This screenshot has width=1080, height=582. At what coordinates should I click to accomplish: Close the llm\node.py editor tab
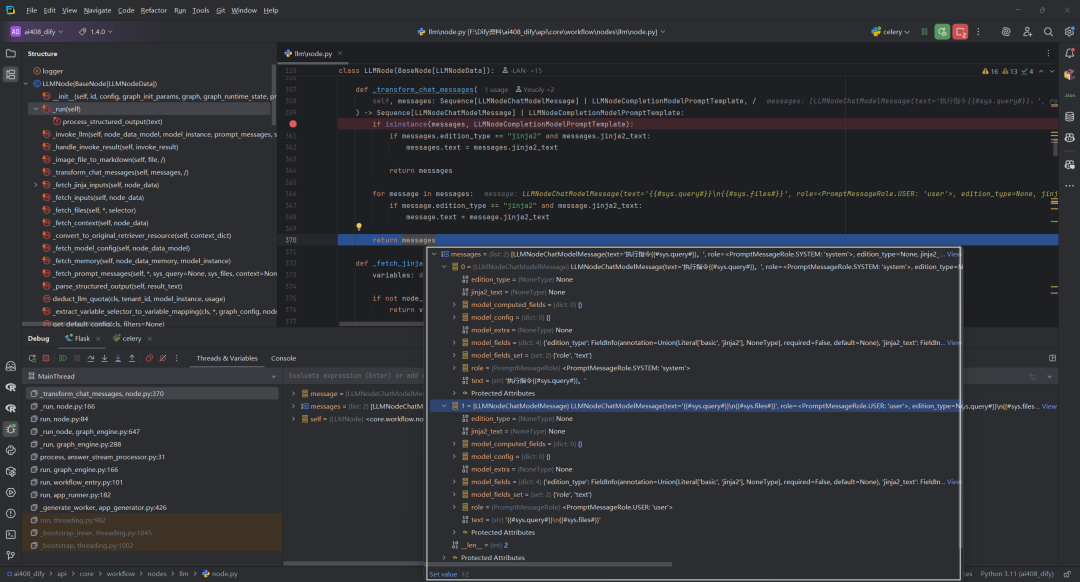pos(340,53)
